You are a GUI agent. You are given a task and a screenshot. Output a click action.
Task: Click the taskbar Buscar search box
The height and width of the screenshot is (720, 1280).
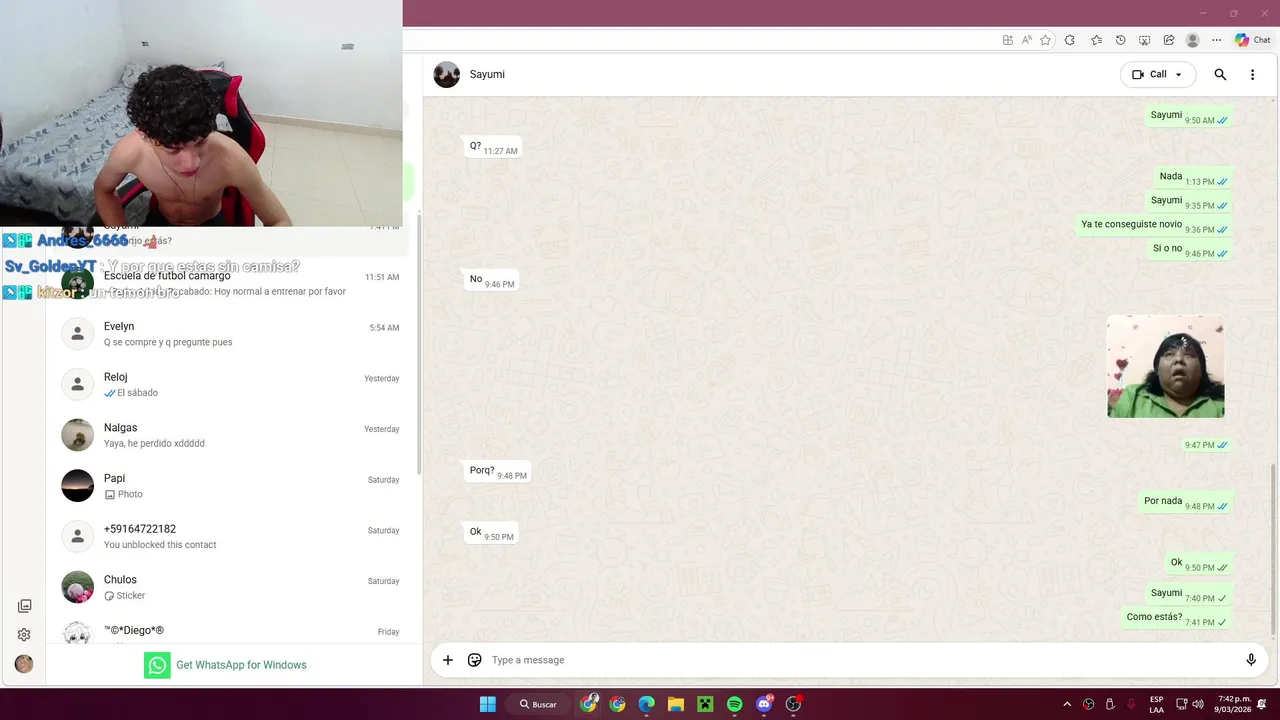[x=539, y=704]
